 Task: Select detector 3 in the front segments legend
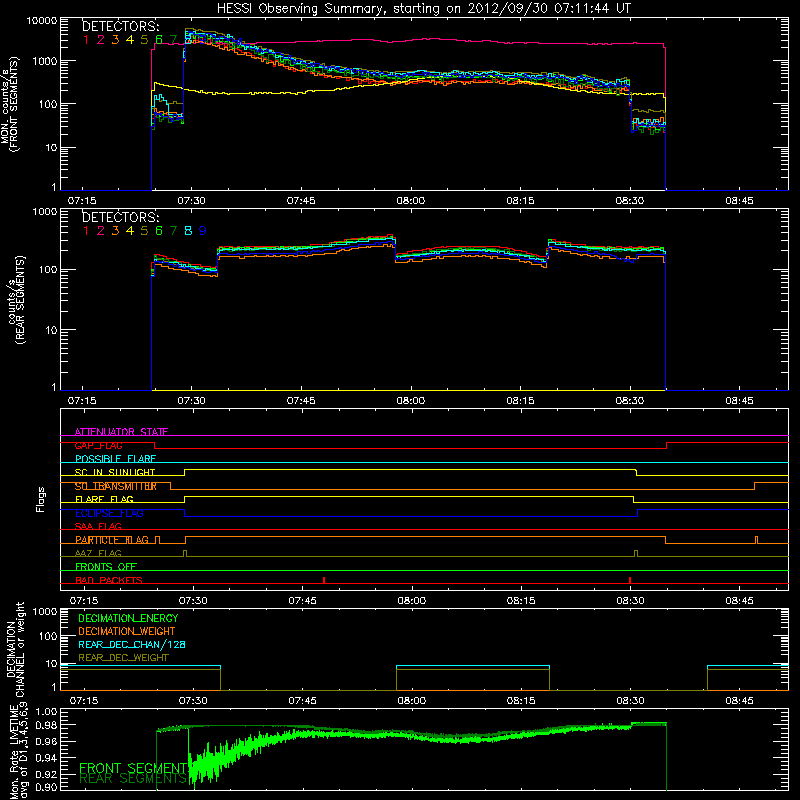115,40
